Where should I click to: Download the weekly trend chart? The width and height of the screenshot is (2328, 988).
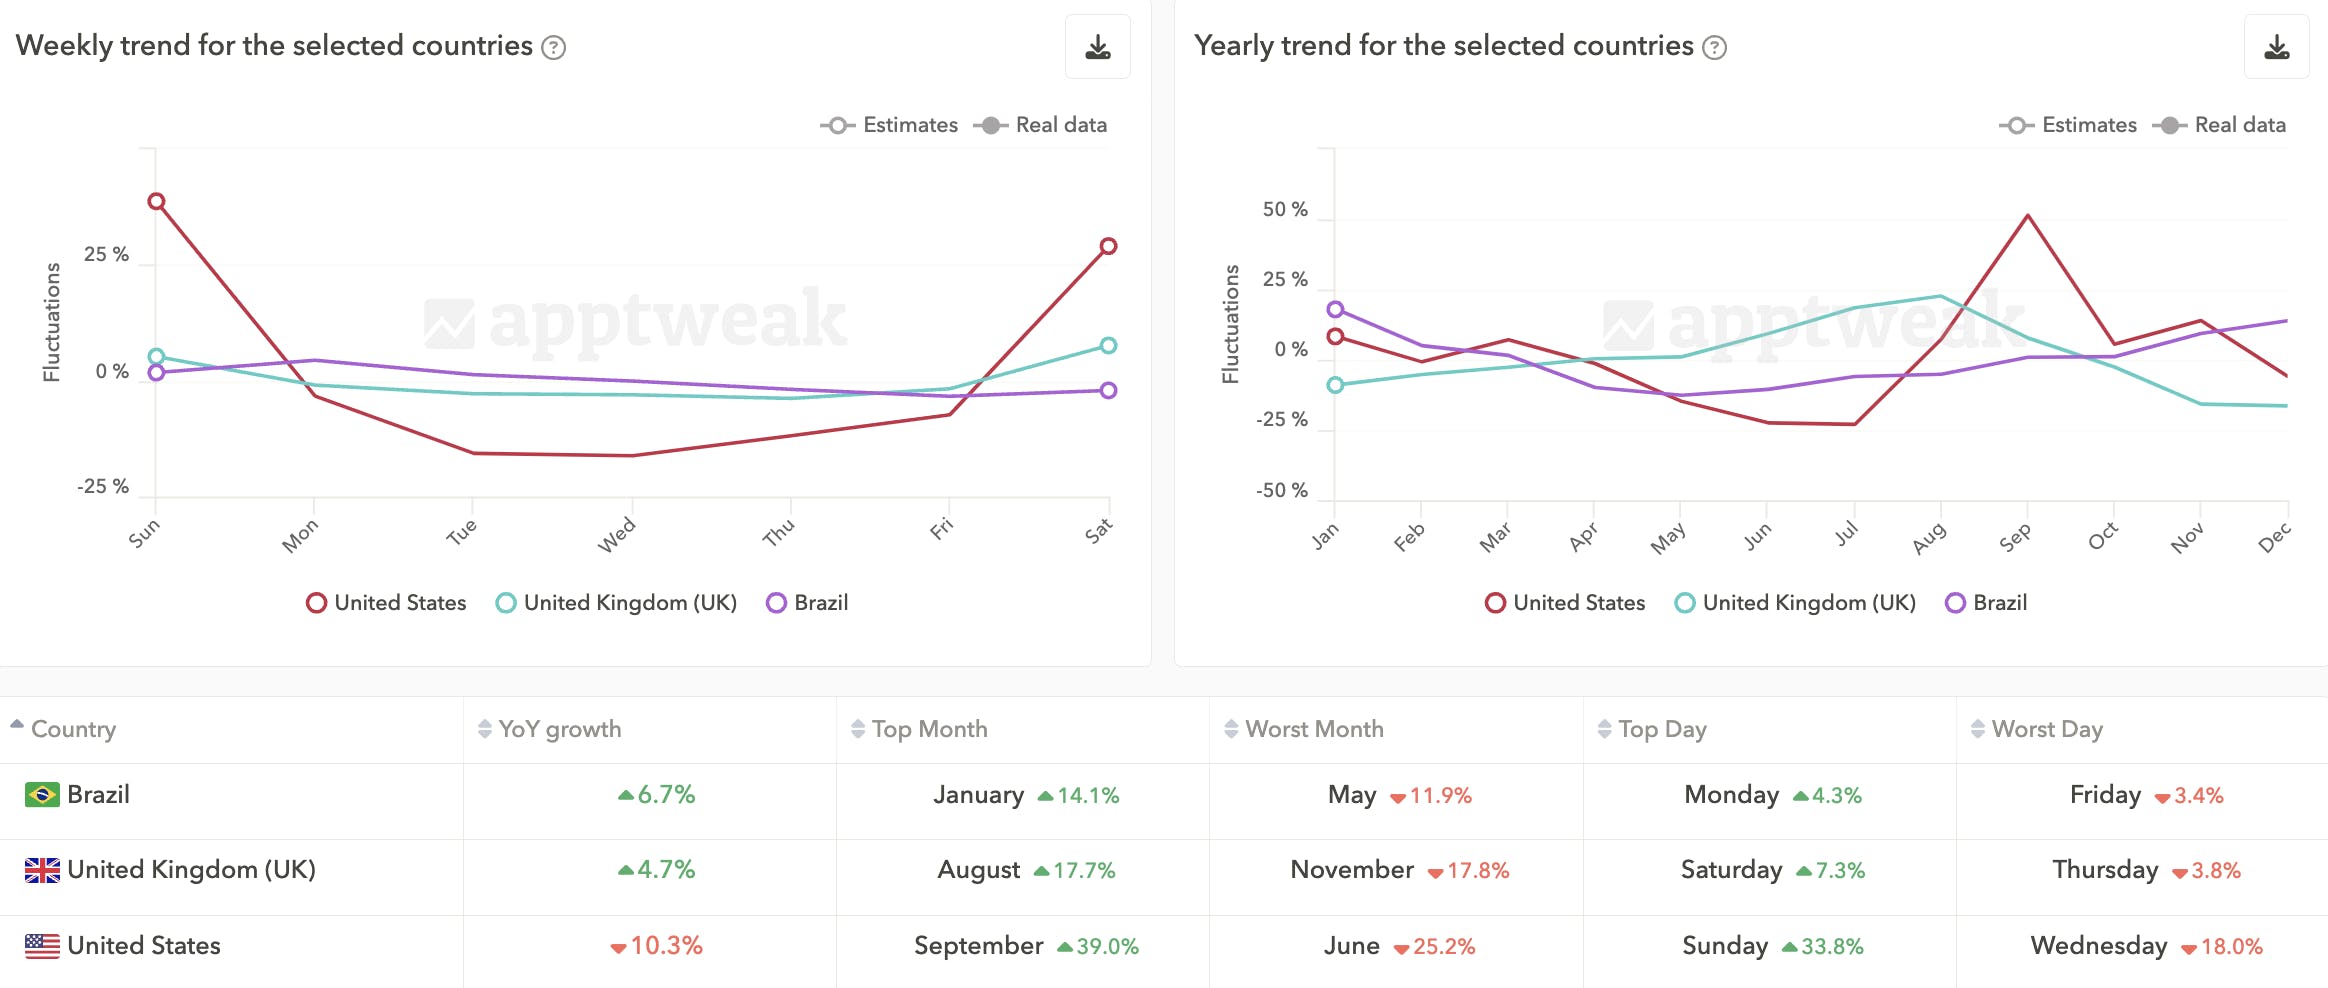[1097, 46]
